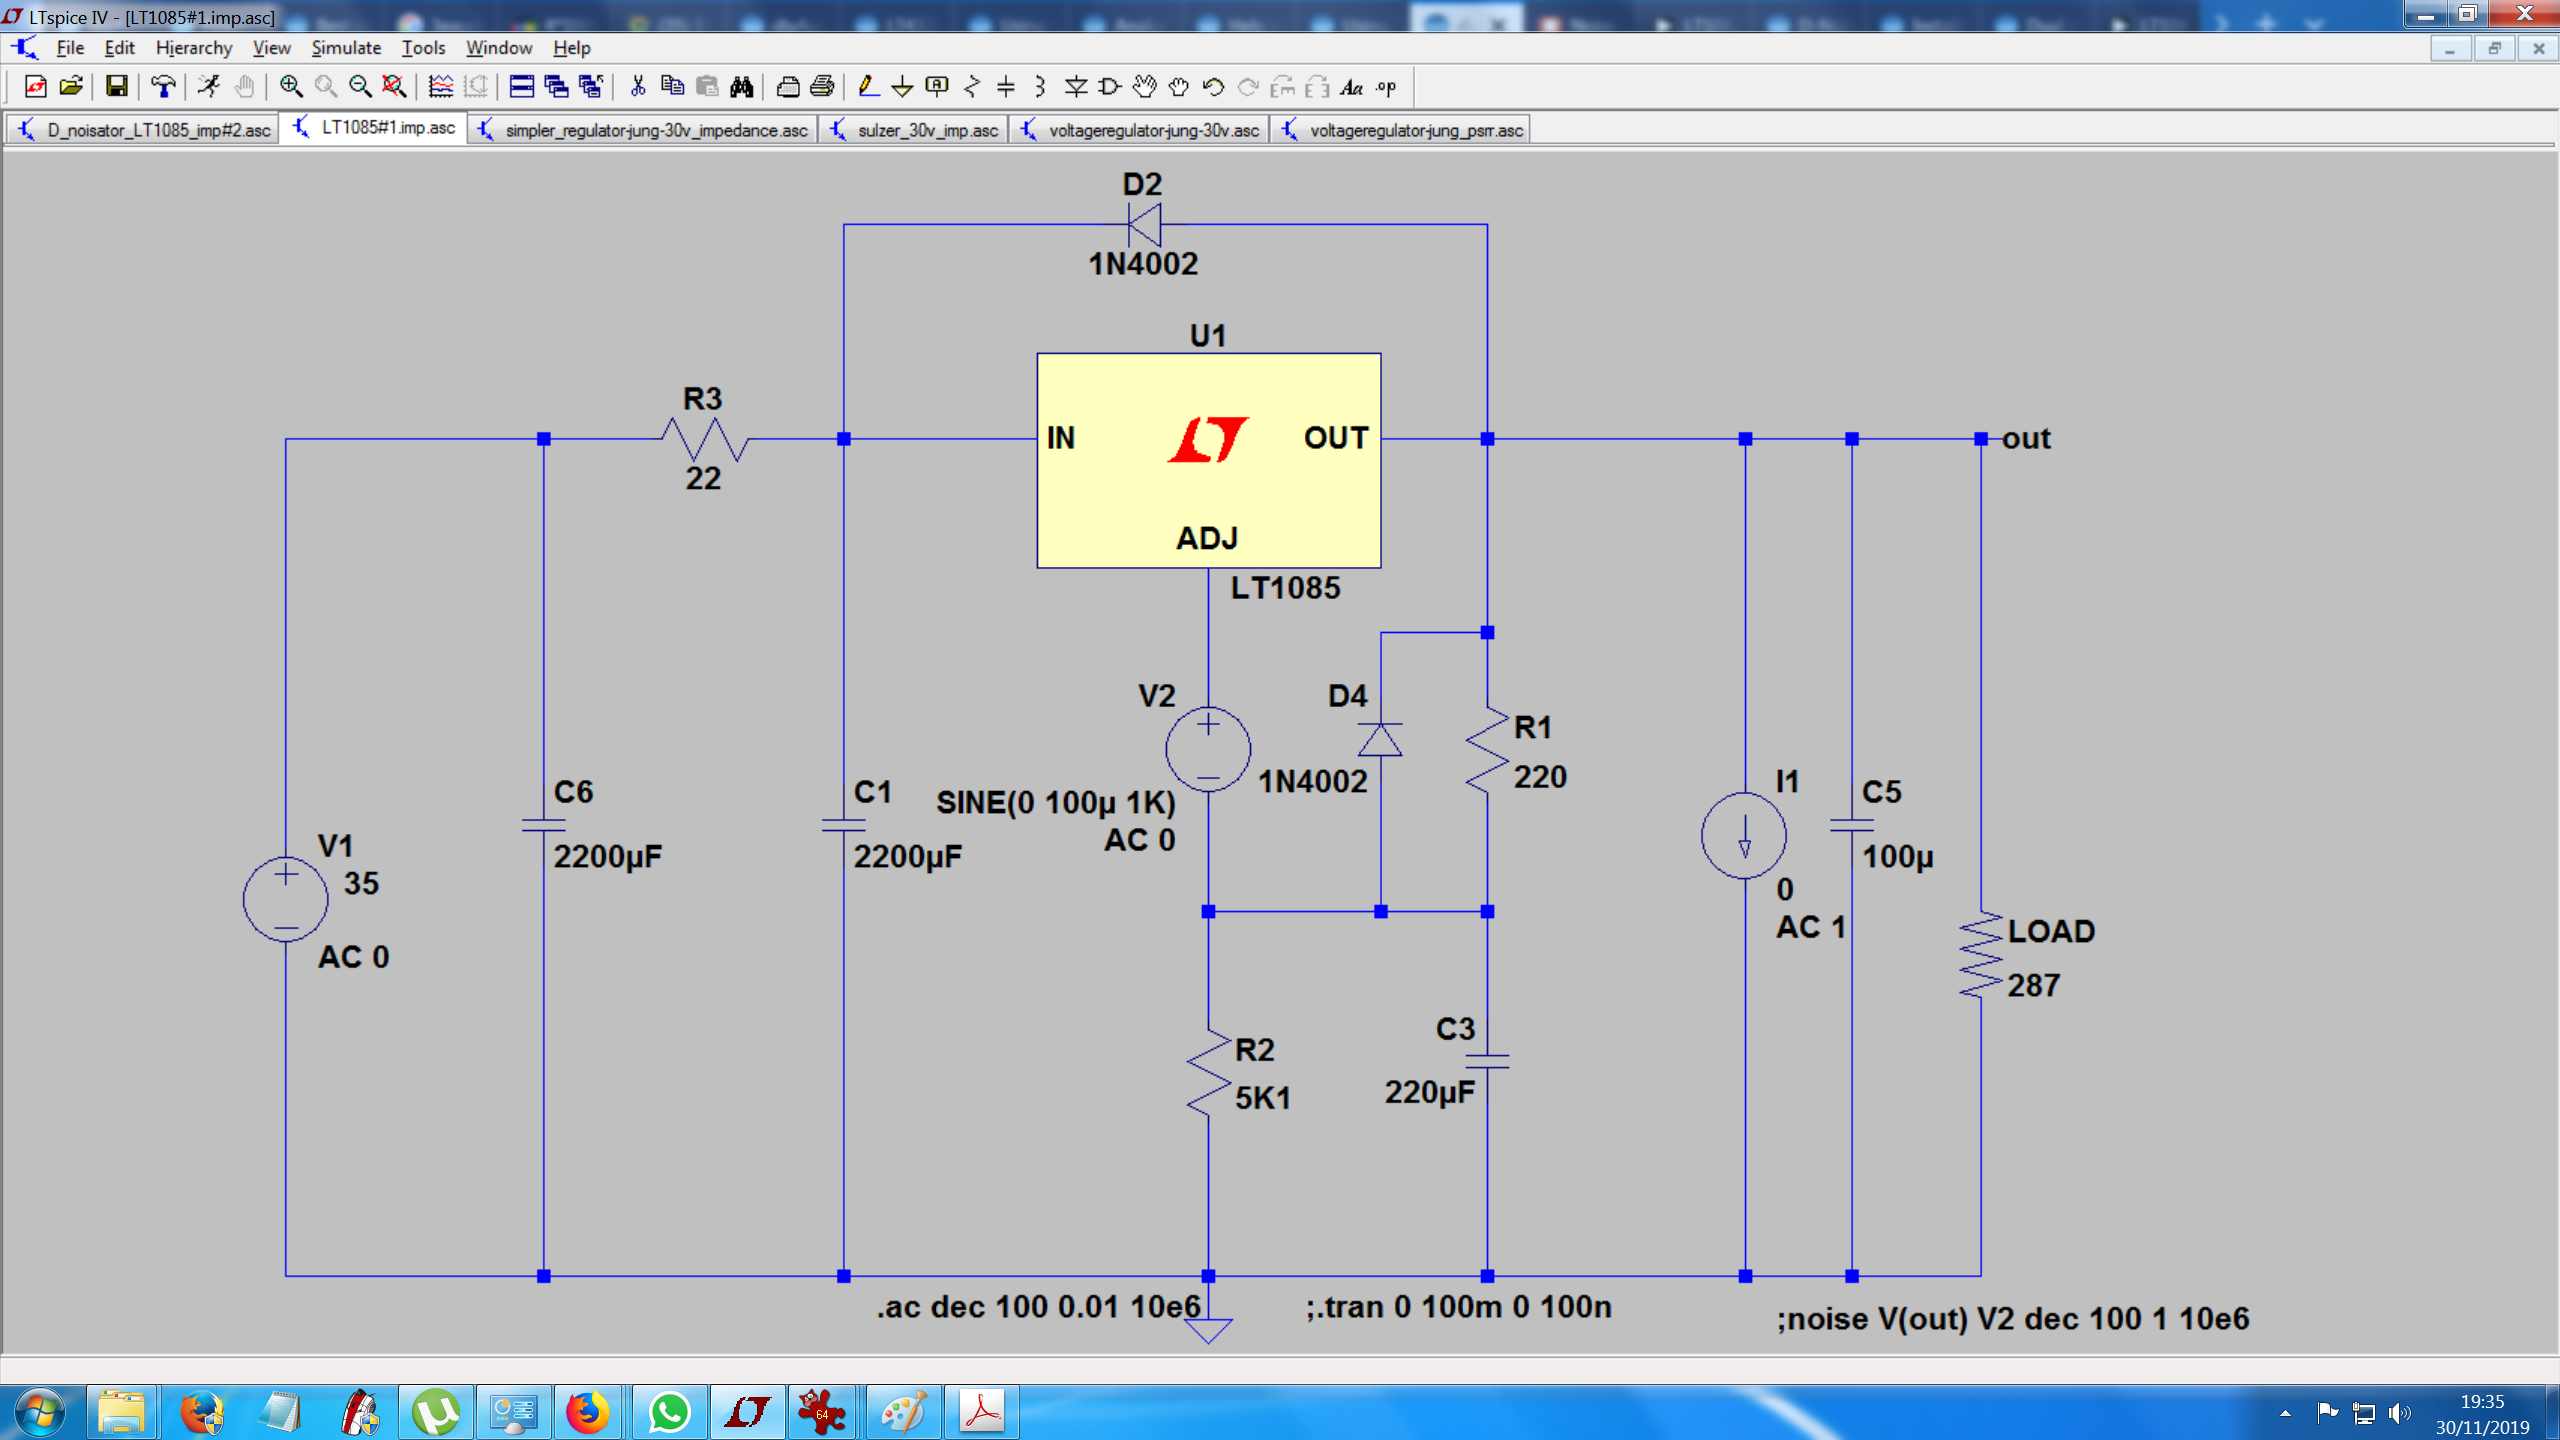Image resolution: width=2560 pixels, height=1440 pixels.
Task: Place an inductor from the toolbar
Action: (x=1040, y=87)
